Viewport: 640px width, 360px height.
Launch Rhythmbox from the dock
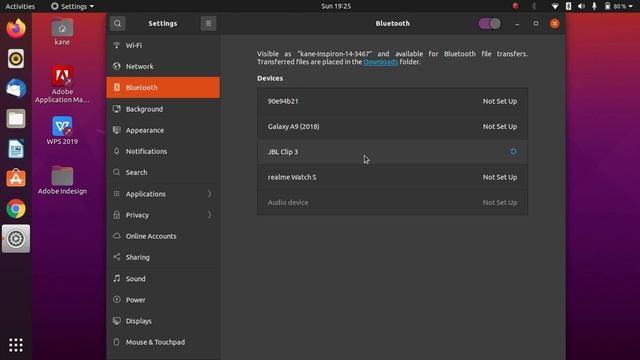click(x=16, y=59)
